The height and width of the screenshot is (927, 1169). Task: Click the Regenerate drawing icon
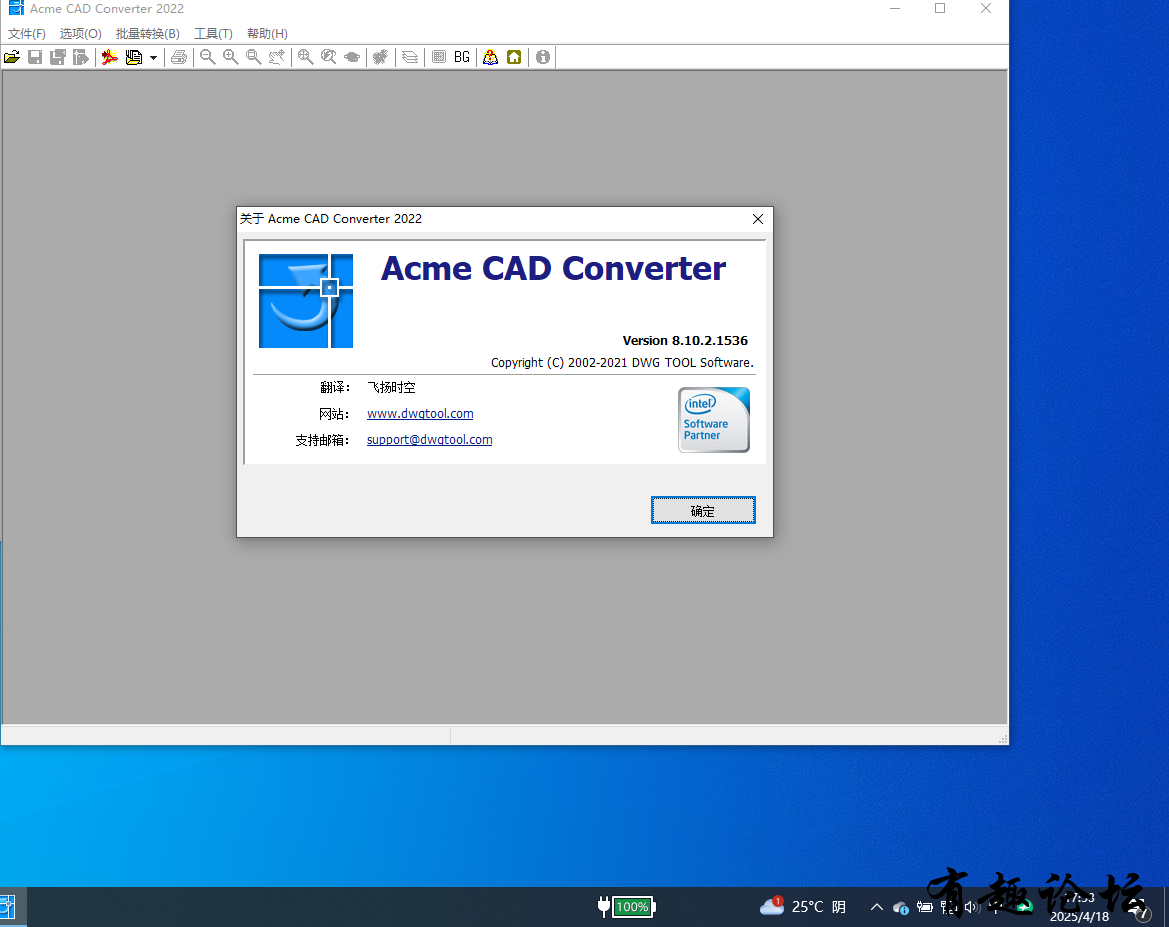pos(380,57)
